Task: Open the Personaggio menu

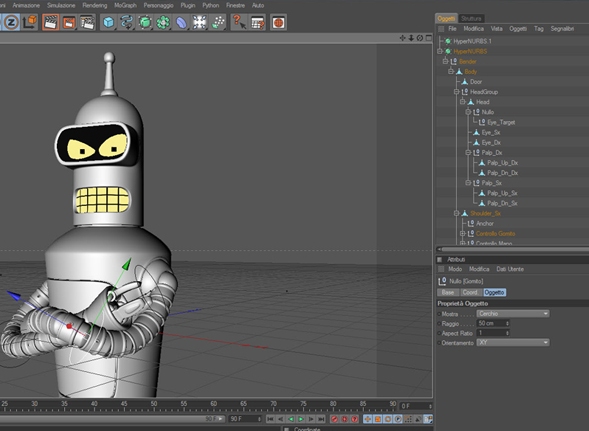Action: pos(158,5)
